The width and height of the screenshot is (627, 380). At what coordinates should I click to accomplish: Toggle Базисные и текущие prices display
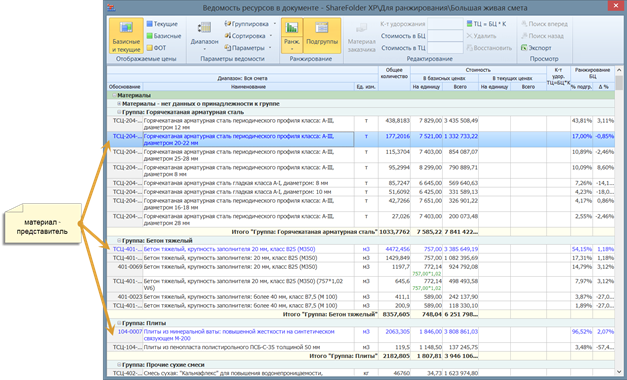126,36
